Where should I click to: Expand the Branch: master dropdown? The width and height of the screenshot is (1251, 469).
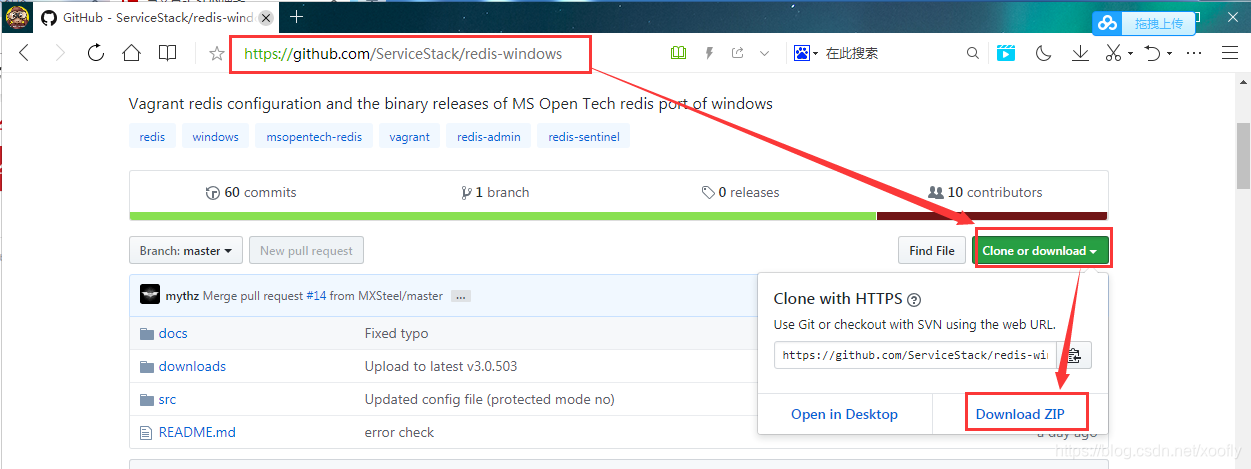click(186, 250)
